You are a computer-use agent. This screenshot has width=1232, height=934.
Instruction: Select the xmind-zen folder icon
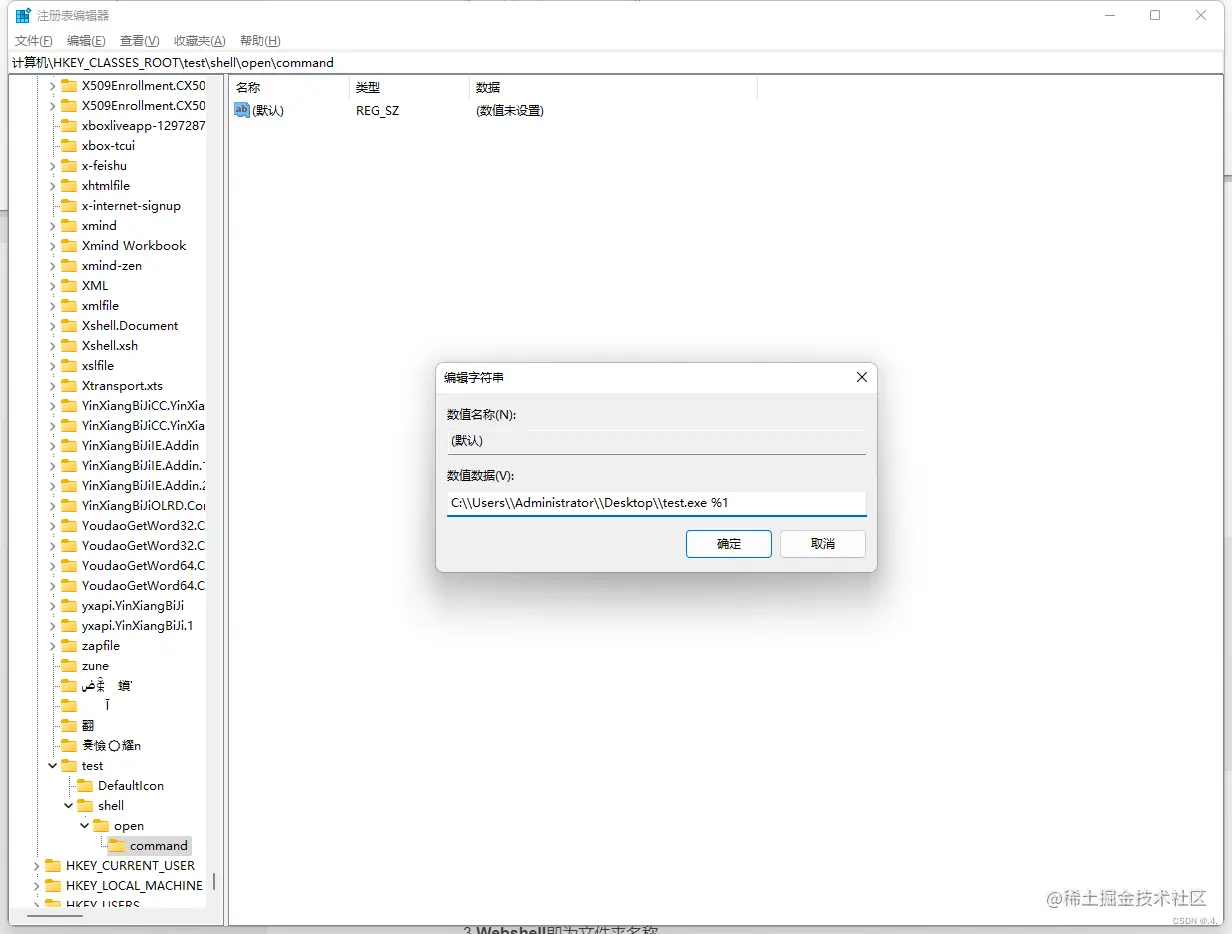[69, 266]
